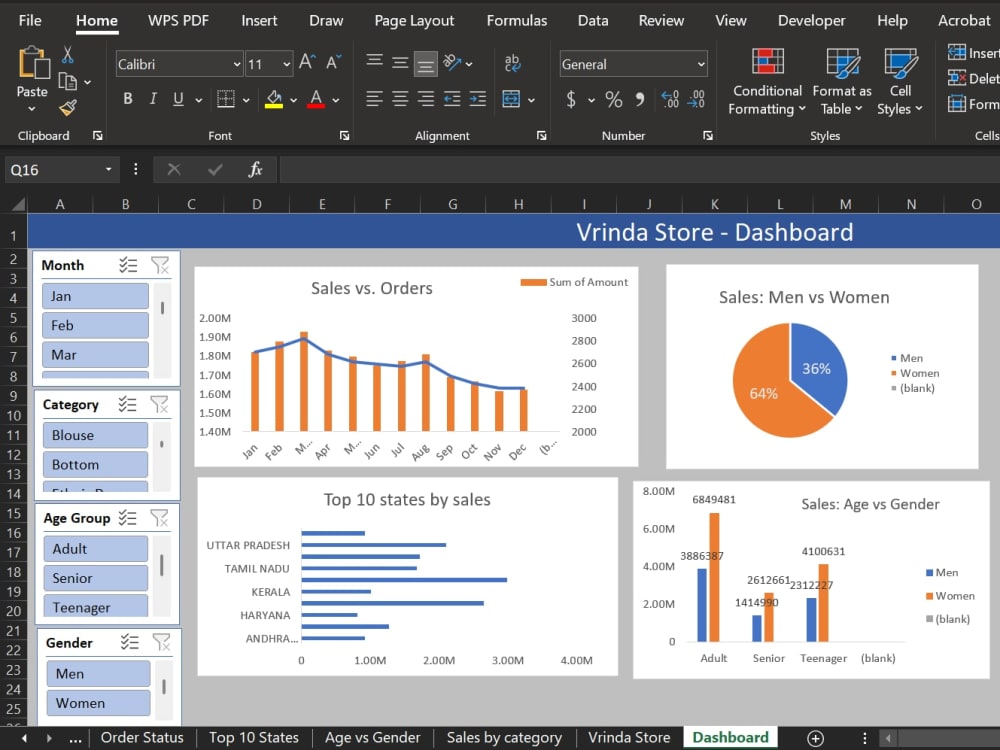The width and height of the screenshot is (1000, 750).
Task: Open the General number format dropdown
Action: 701,64
